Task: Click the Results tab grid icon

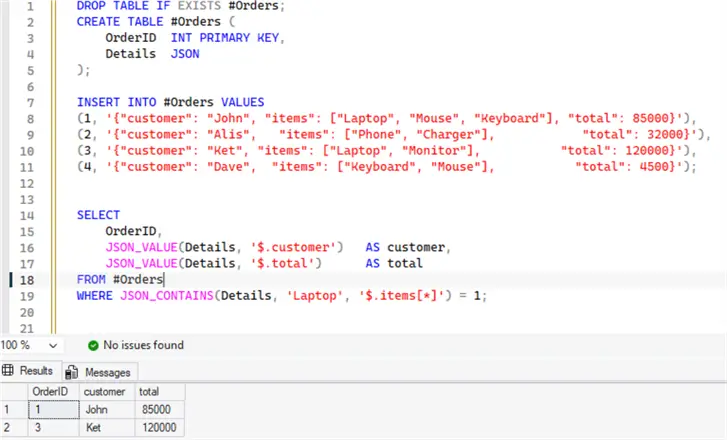Action: click(x=8, y=370)
